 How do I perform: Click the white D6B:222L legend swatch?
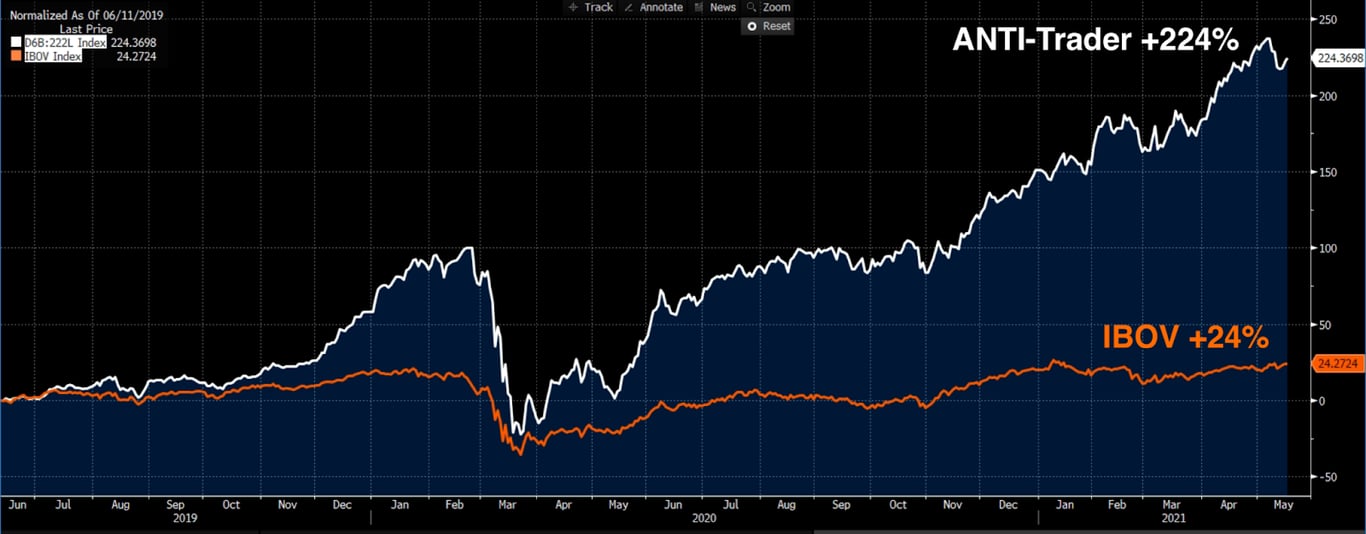[x=15, y=43]
